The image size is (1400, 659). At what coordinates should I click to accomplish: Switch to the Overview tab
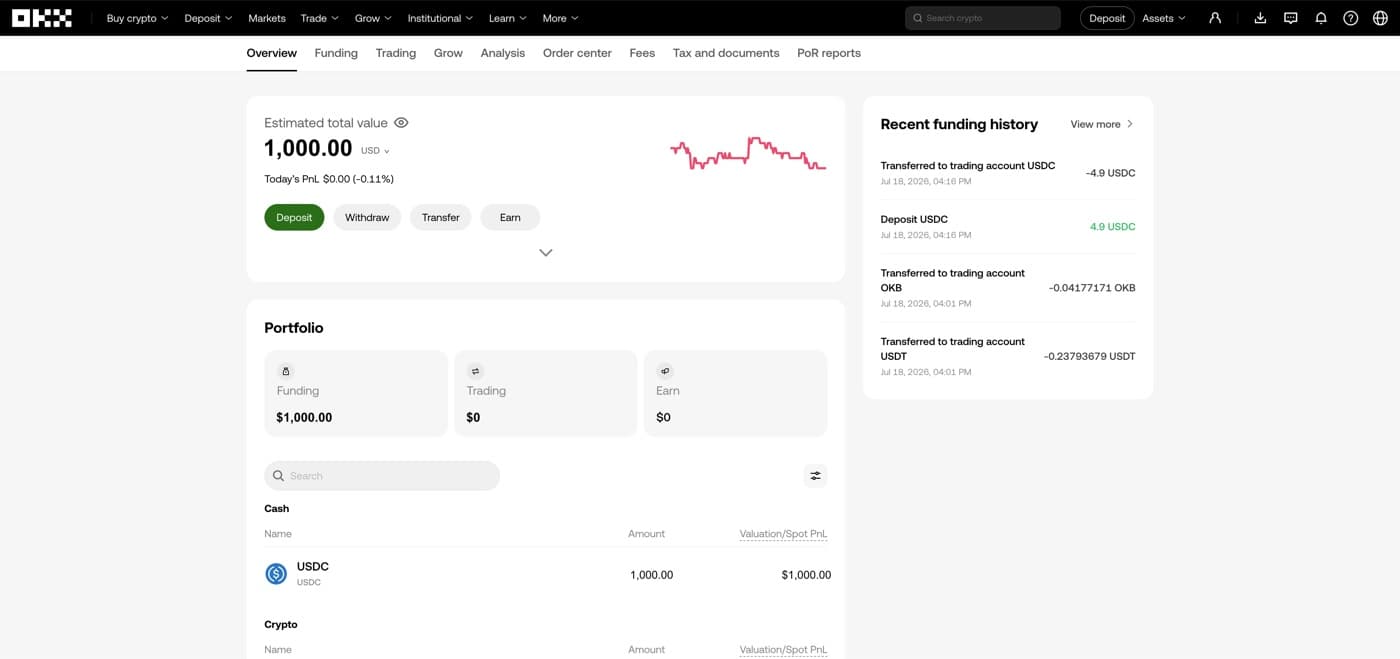[272, 53]
